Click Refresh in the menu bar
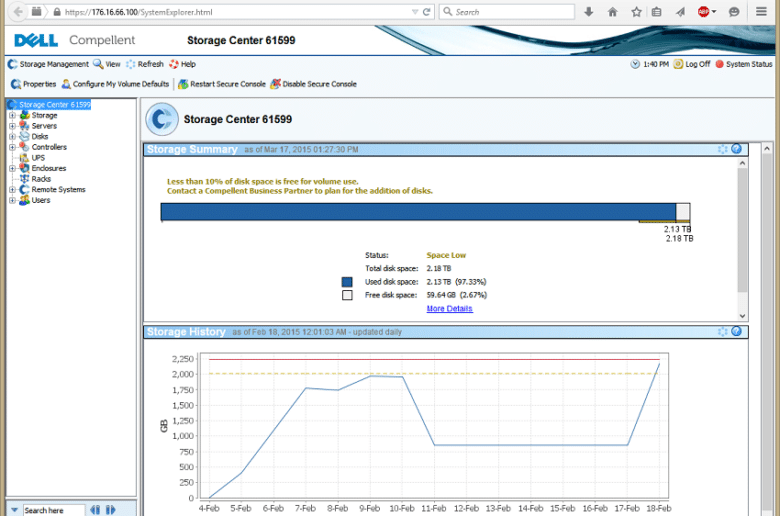The width and height of the screenshot is (780, 516). [x=145, y=64]
